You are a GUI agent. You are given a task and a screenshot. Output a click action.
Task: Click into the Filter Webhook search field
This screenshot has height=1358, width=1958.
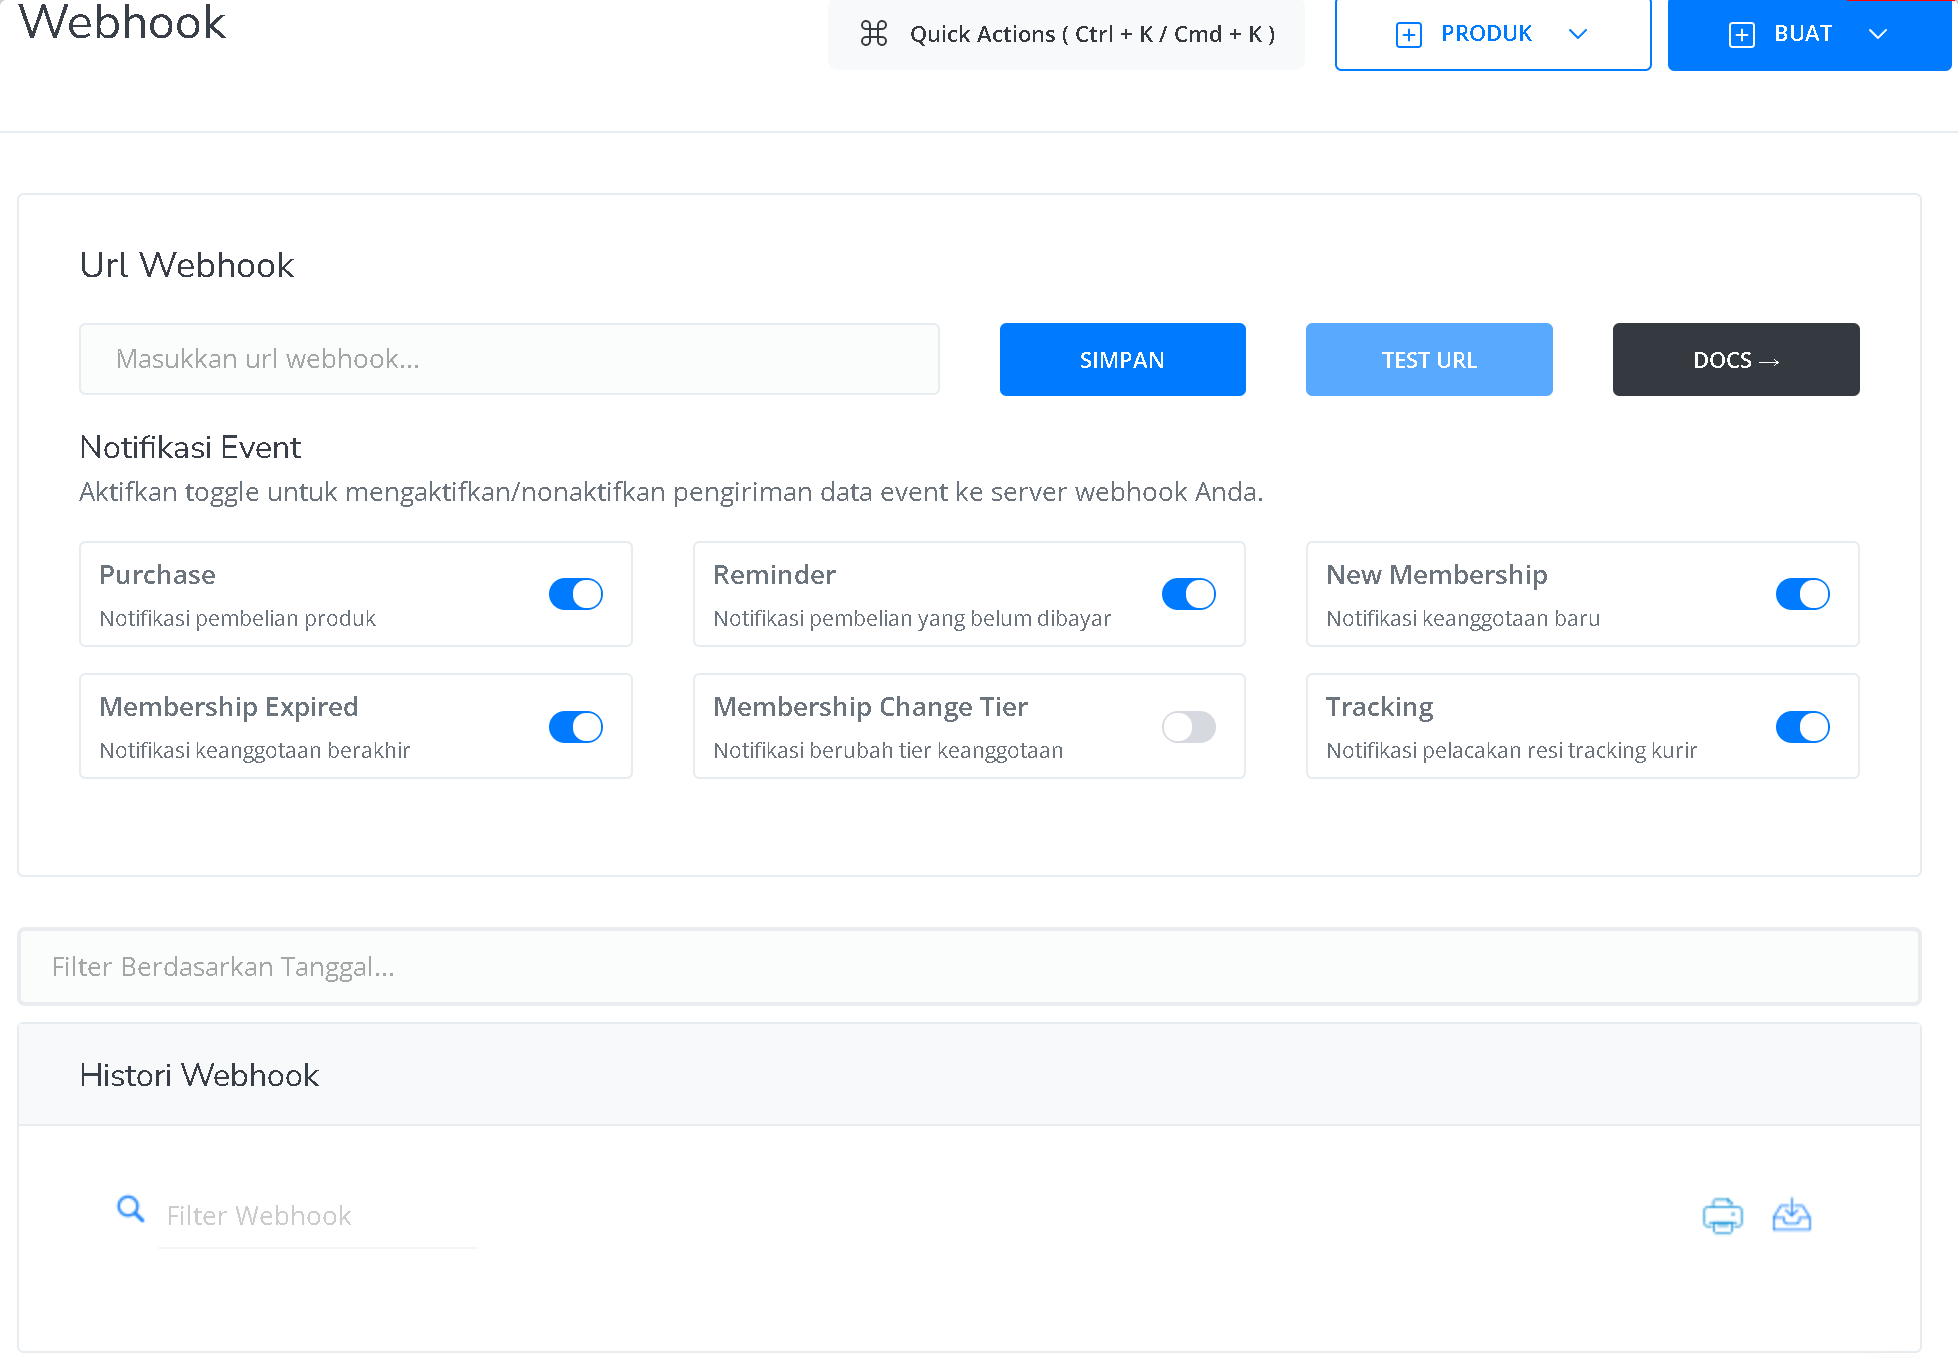click(x=317, y=1216)
